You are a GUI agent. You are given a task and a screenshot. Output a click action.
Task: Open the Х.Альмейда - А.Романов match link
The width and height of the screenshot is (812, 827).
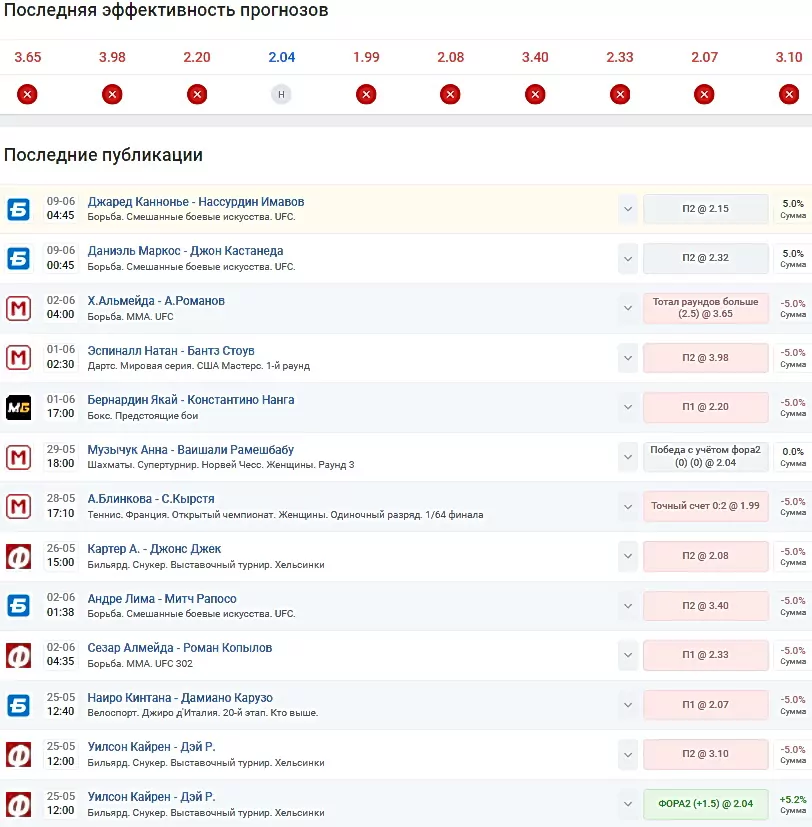[x=156, y=301]
